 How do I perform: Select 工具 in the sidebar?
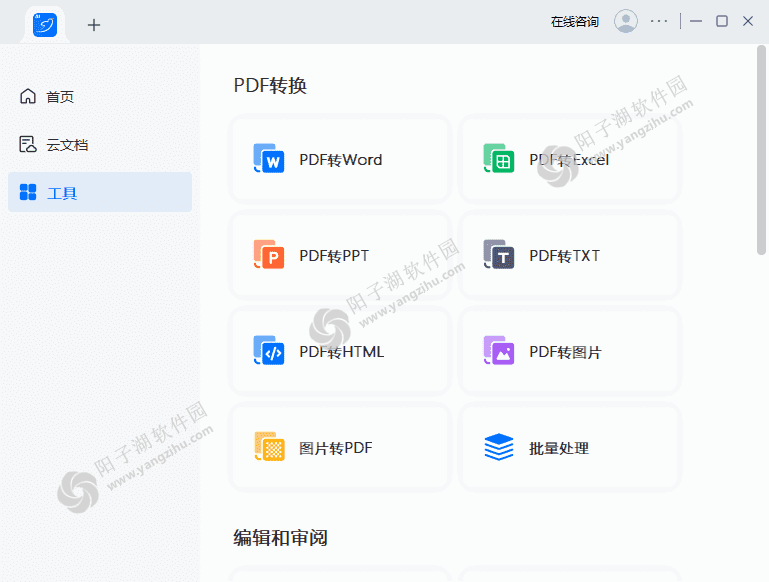[100, 192]
